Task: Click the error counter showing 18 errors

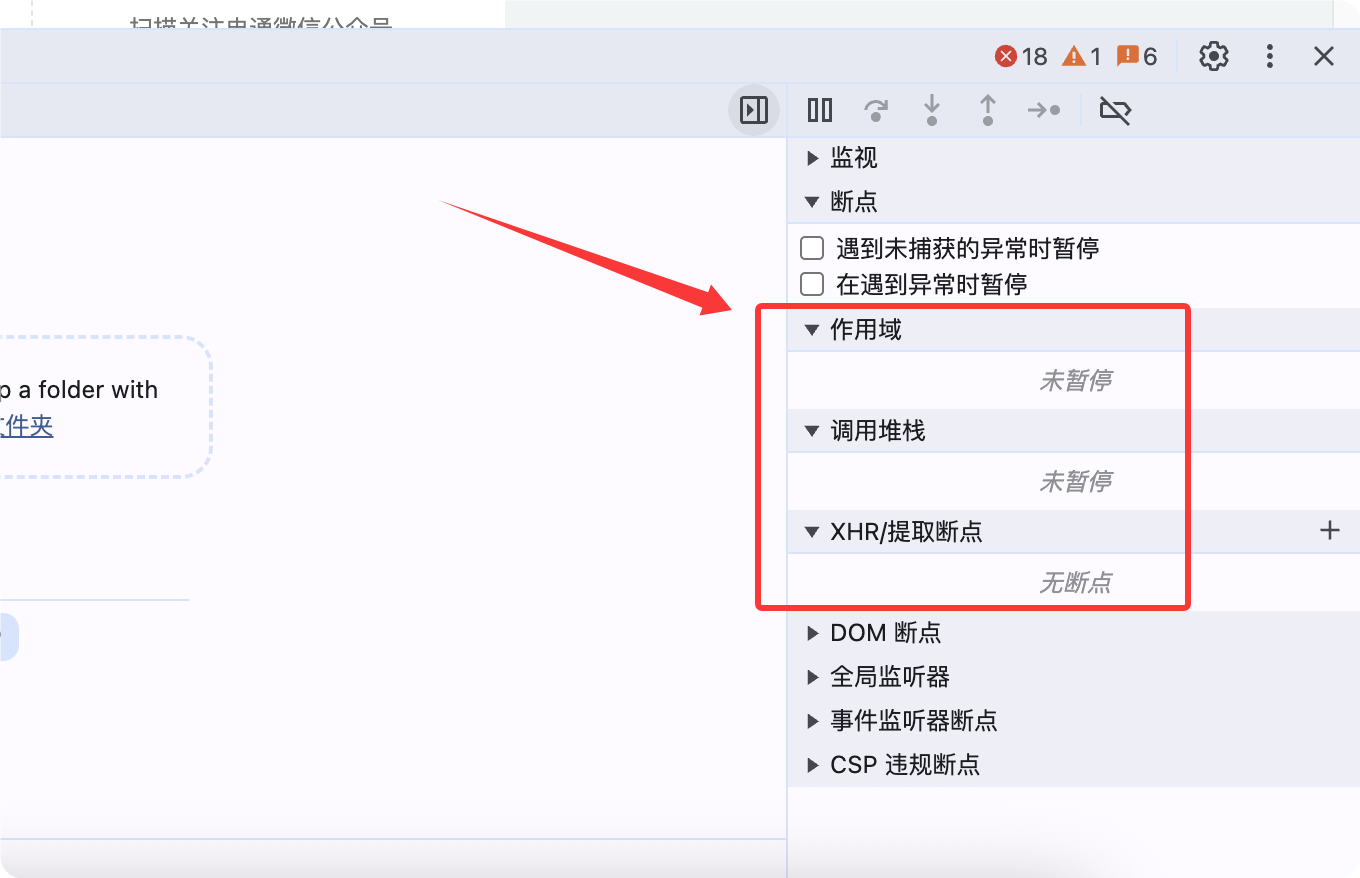Action: (1020, 56)
